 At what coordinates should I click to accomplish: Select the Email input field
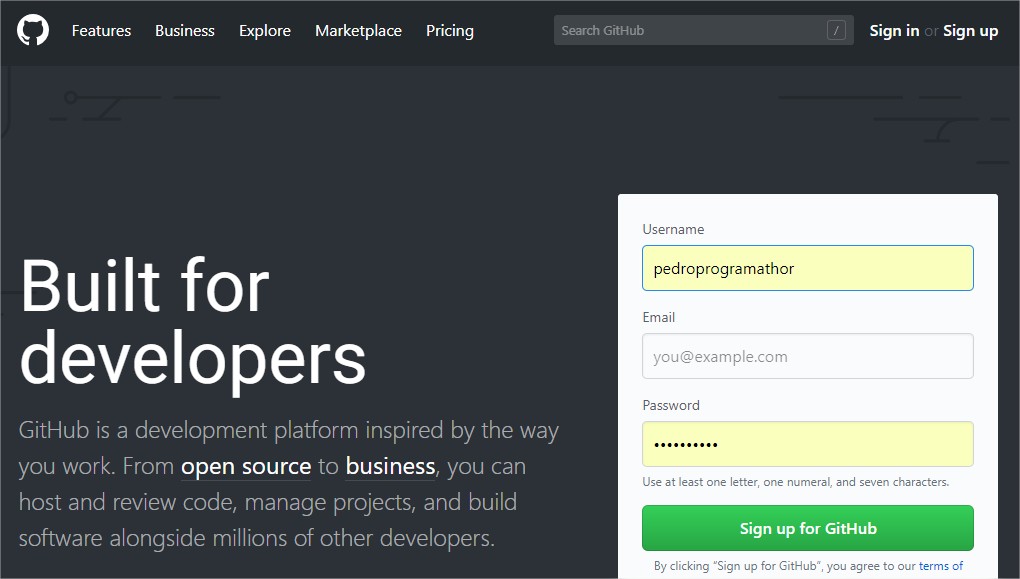pos(807,356)
